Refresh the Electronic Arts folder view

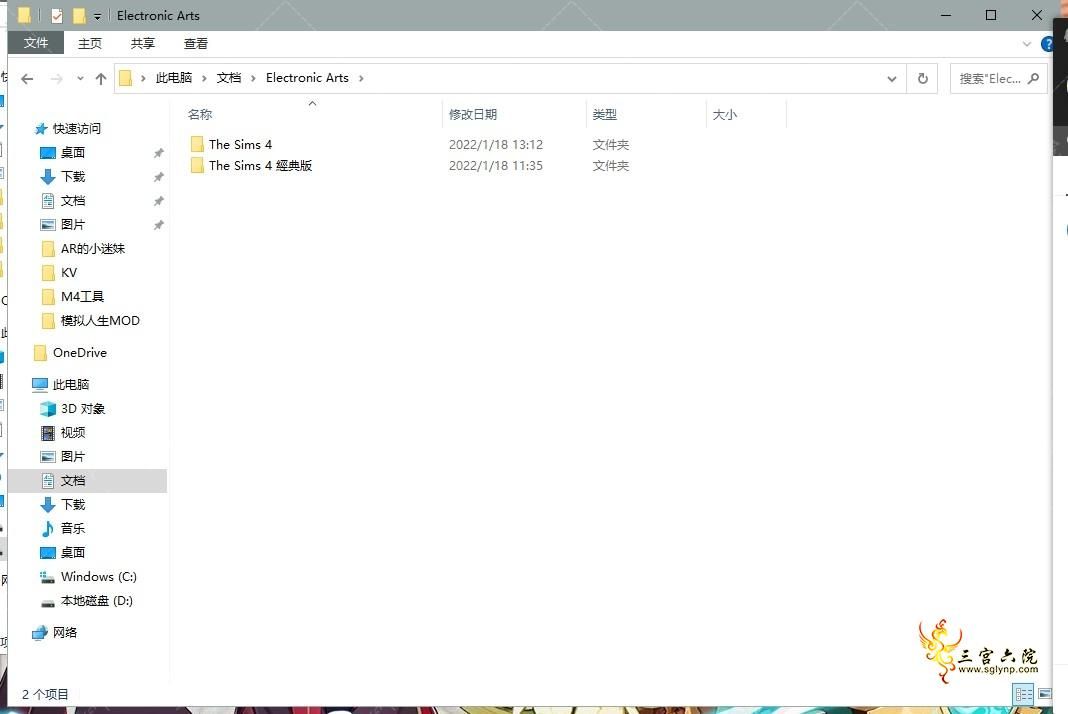tap(923, 78)
